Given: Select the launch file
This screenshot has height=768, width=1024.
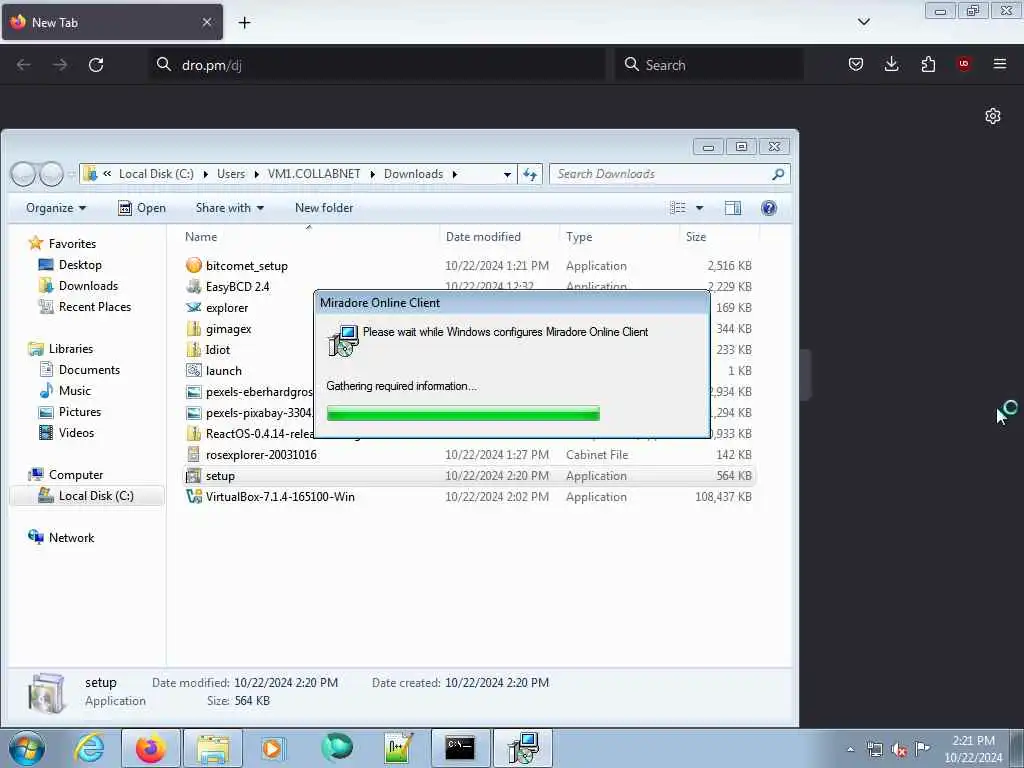Looking at the screenshot, I should (x=223, y=371).
